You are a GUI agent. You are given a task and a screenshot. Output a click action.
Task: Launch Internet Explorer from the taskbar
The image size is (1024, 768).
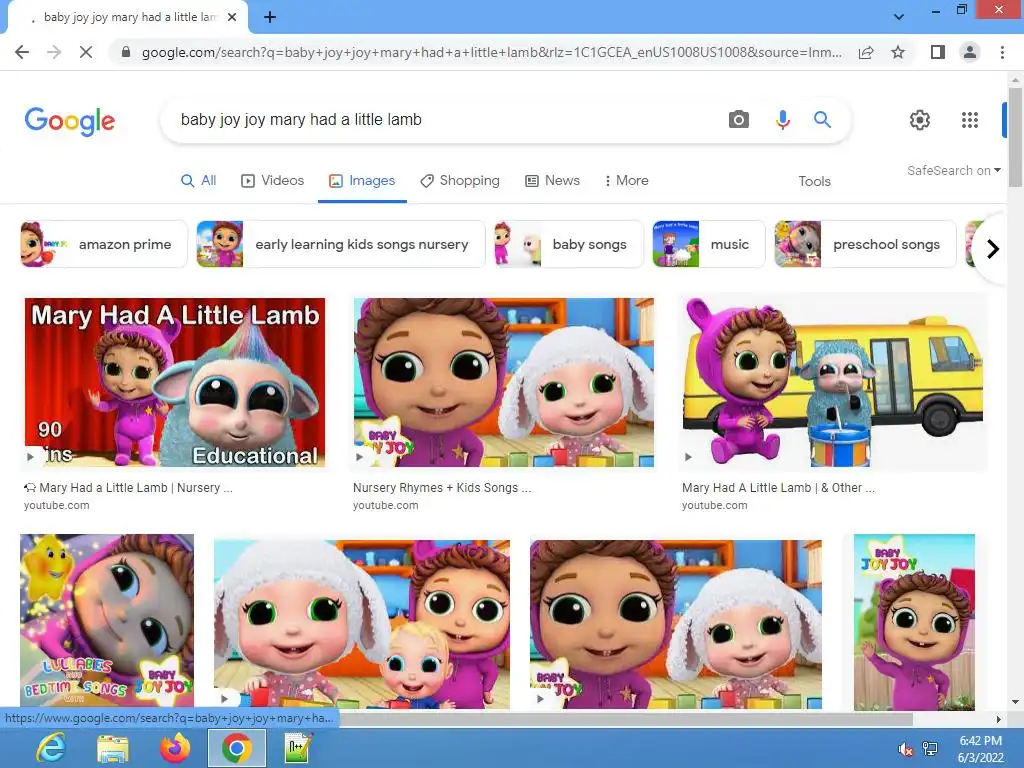51,748
